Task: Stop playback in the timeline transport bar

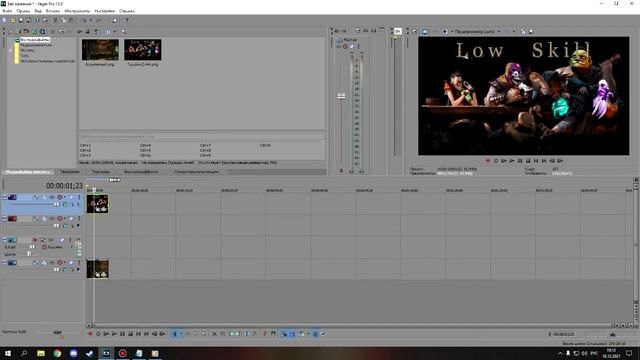Action: coord(130,334)
